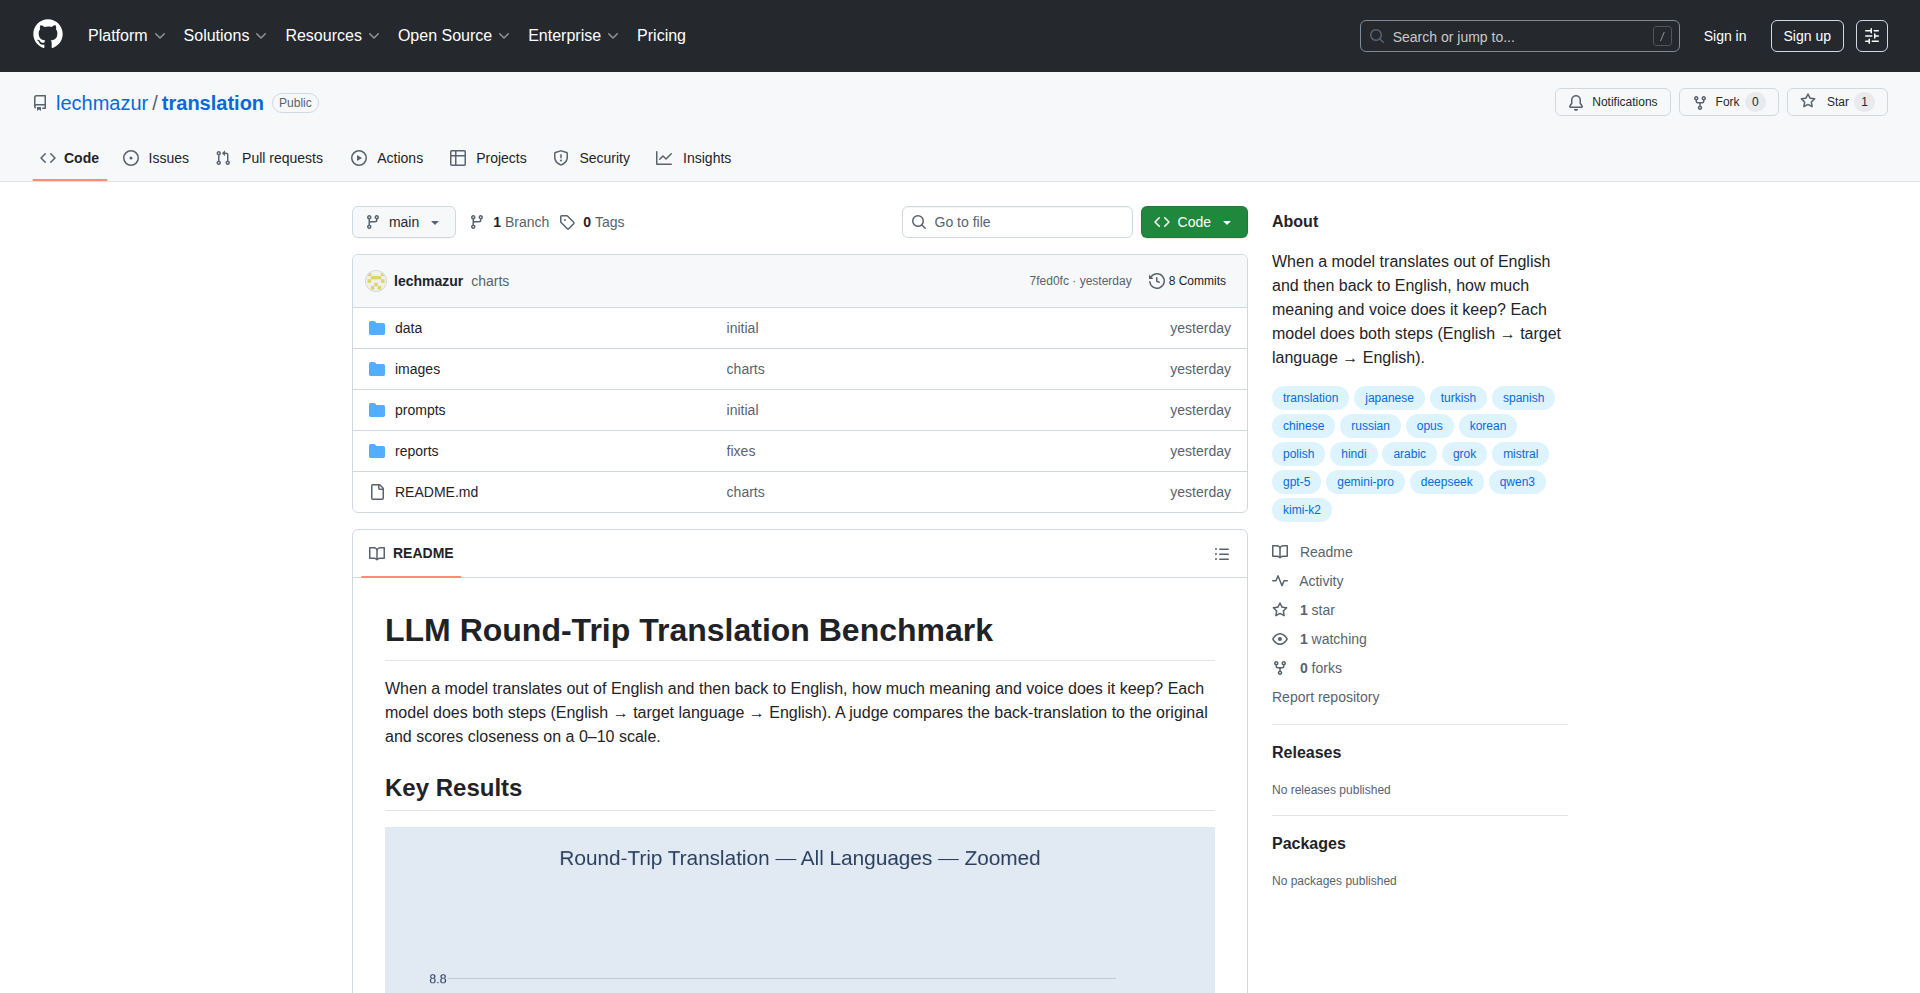Image resolution: width=1920 pixels, height=993 pixels.
Task: Open the README outline list icon
Action: (x=1221, y=554)
